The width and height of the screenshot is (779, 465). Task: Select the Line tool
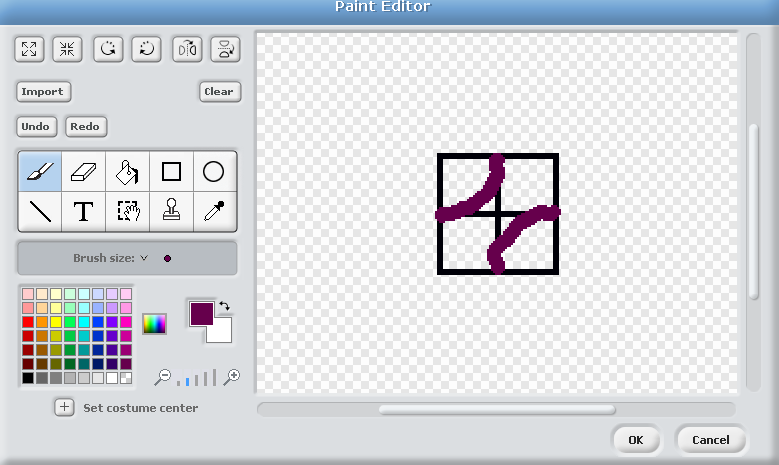coord(39,211)
